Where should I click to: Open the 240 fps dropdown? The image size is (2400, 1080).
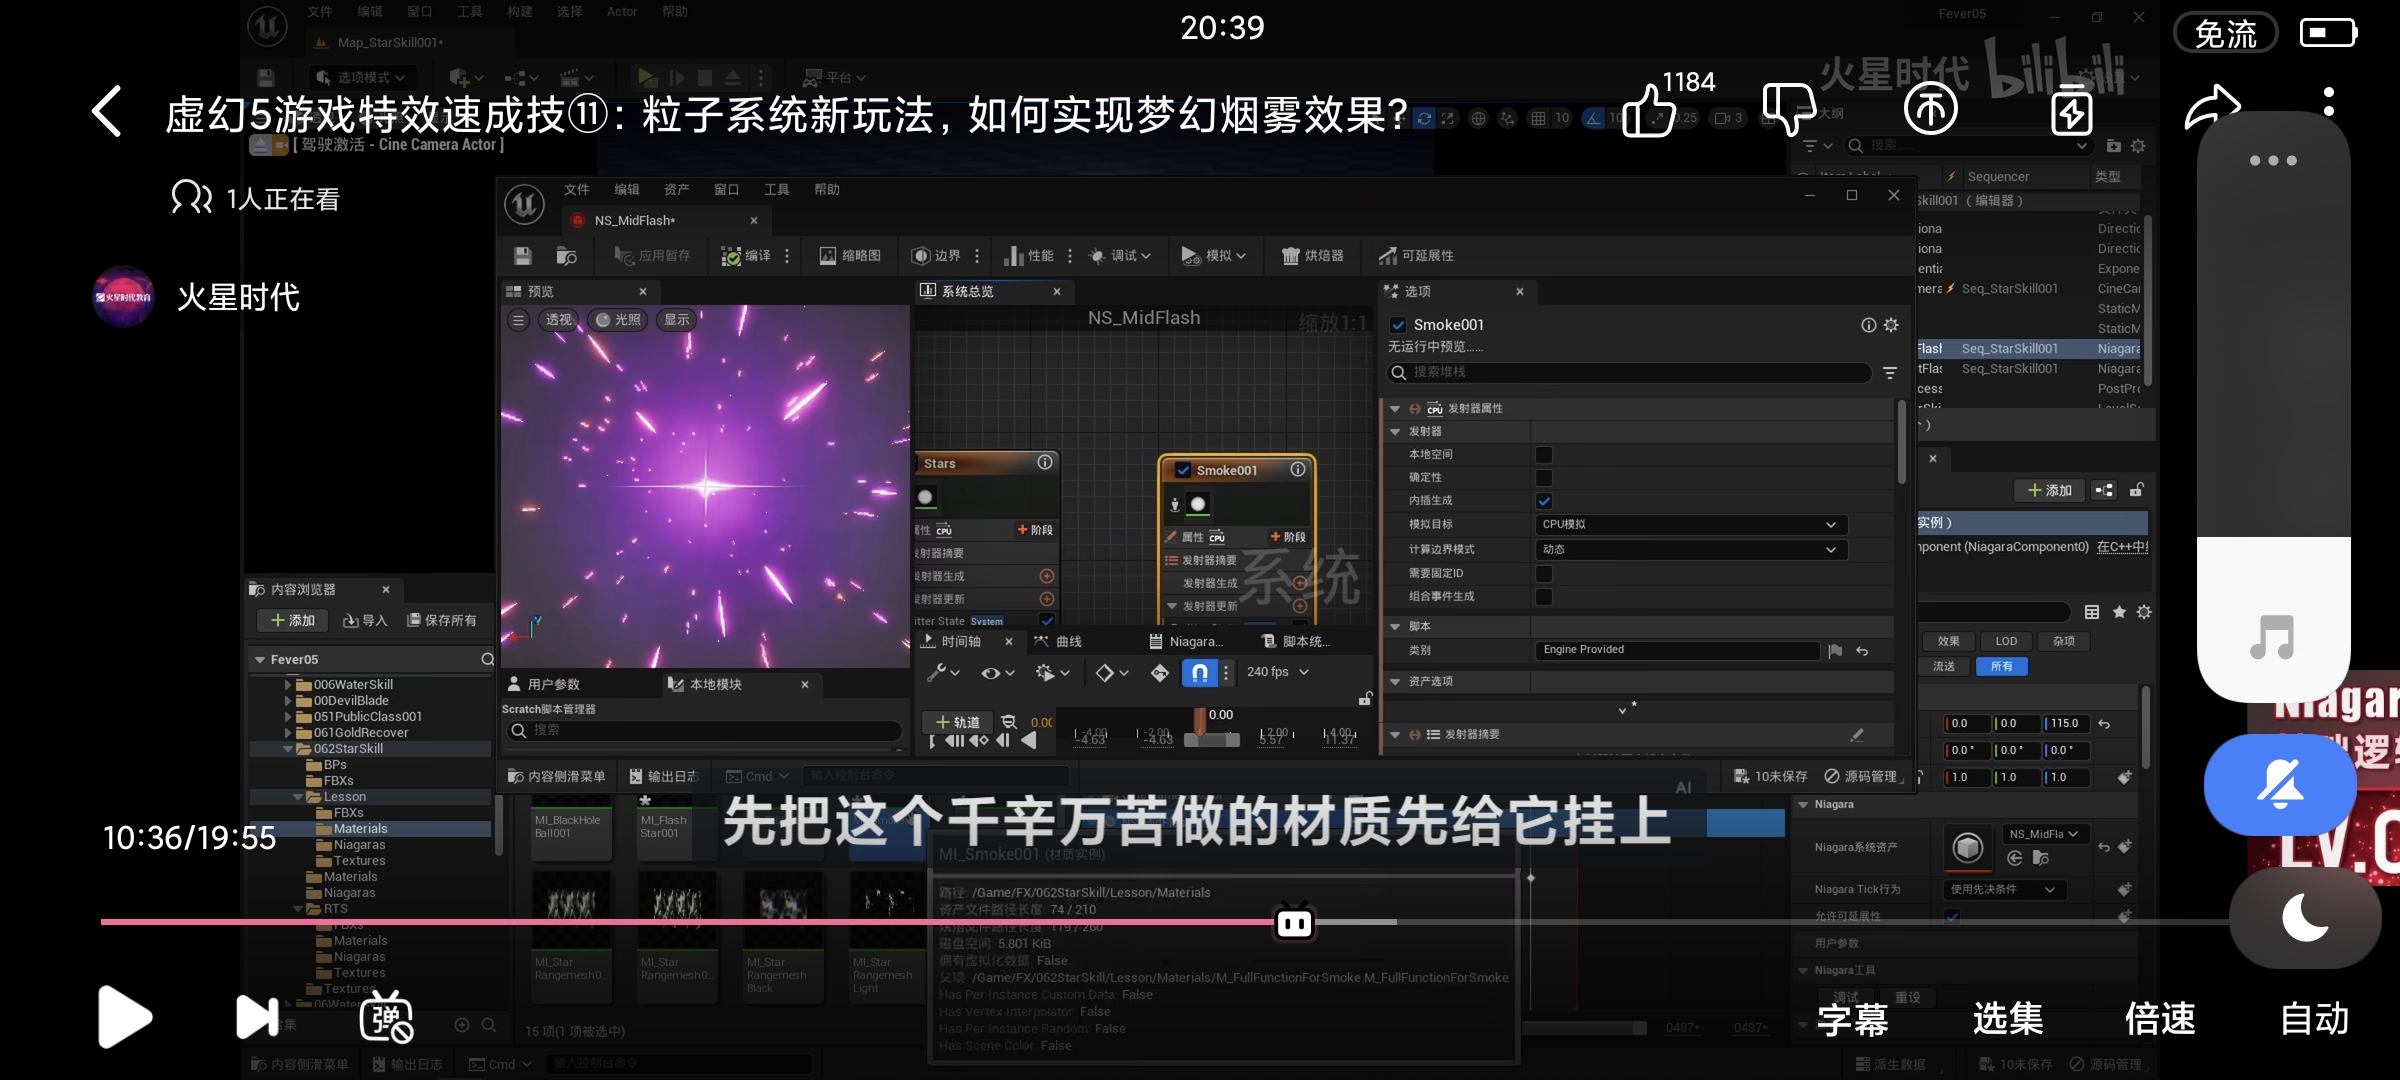coord(1277,672)
